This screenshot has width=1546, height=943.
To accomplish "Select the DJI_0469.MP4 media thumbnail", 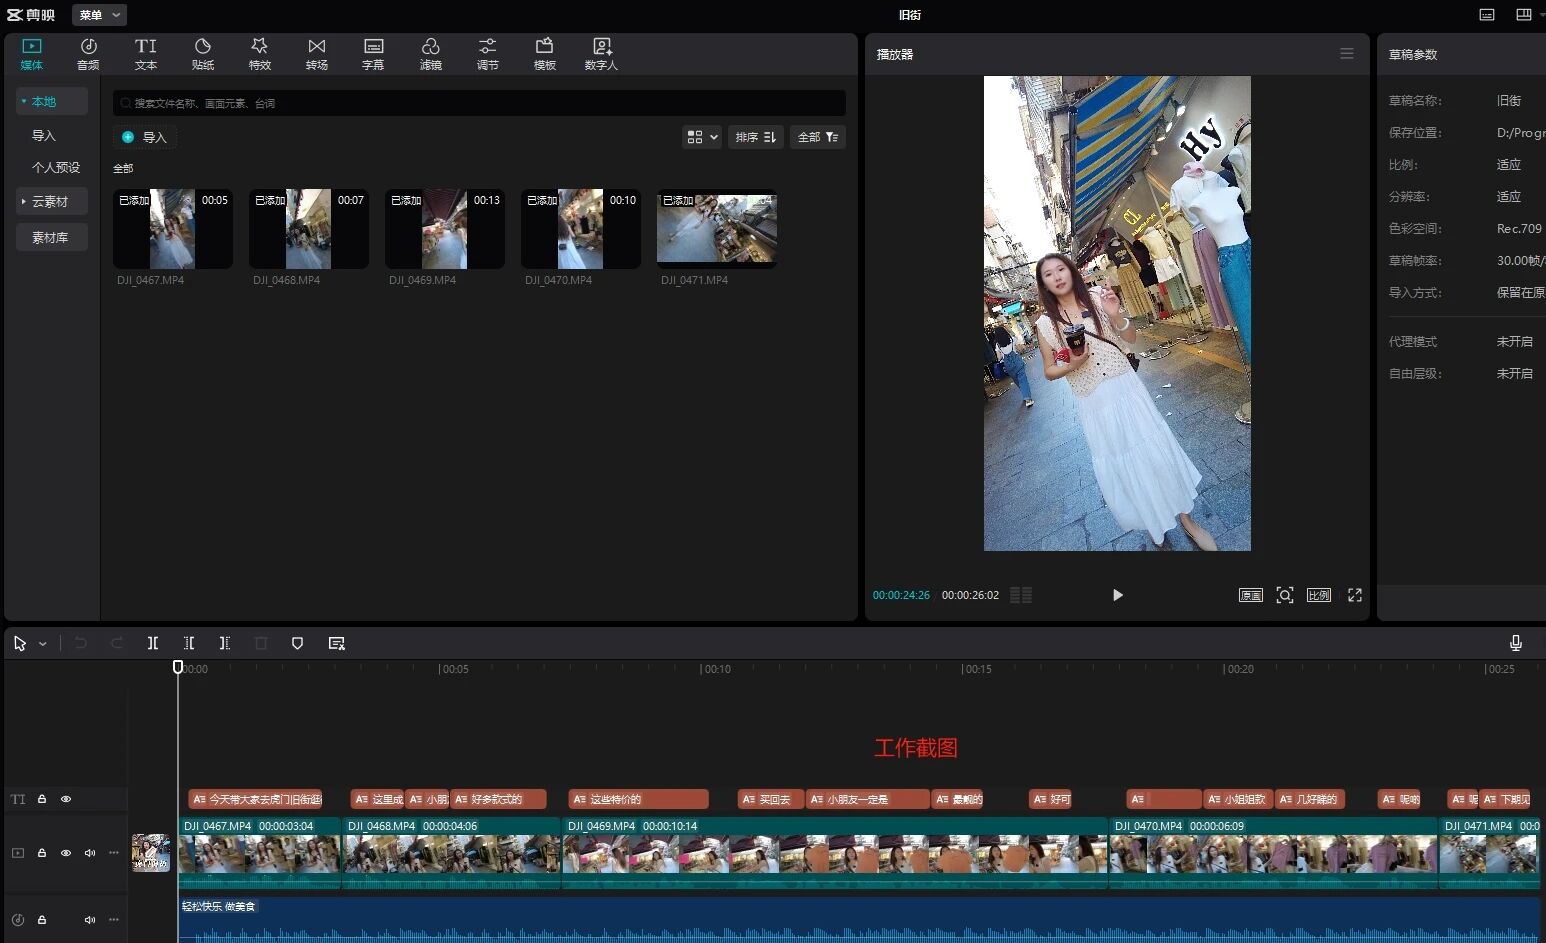I will pos(444,229).
